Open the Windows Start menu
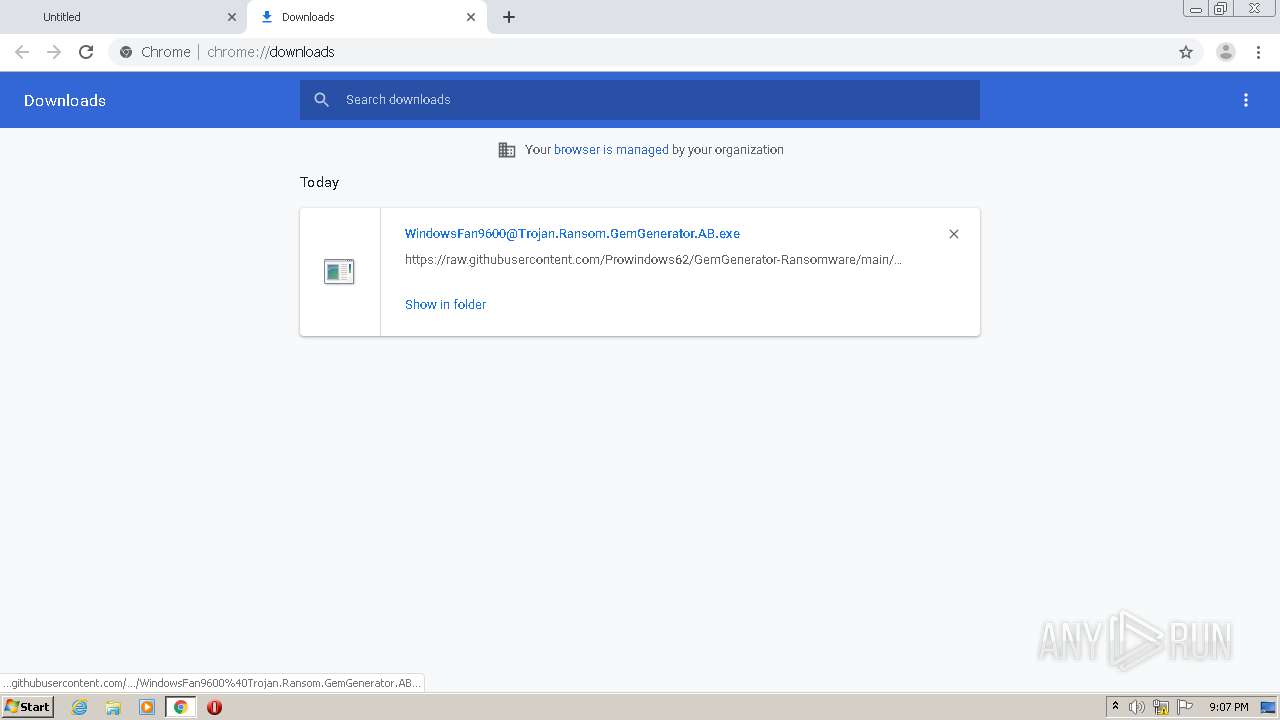Image resolution: width=1280 pixels, height=720 pixels. [28, 707]
